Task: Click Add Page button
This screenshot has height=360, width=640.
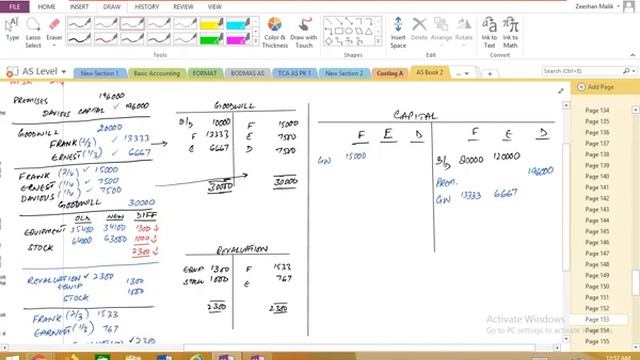Action: 596,87
